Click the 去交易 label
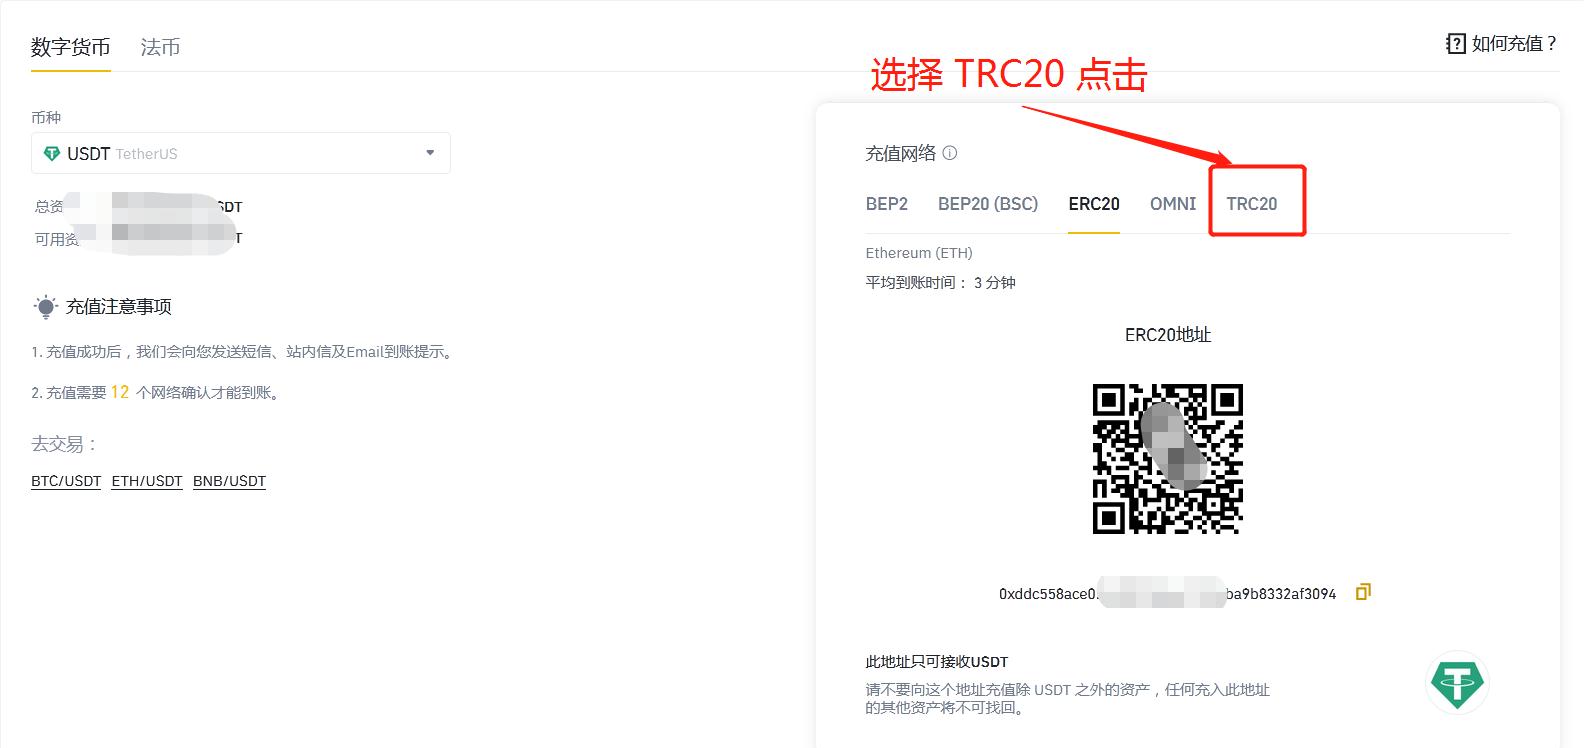The height and width of the screenshot is (748, 1584). coord(64,444)
